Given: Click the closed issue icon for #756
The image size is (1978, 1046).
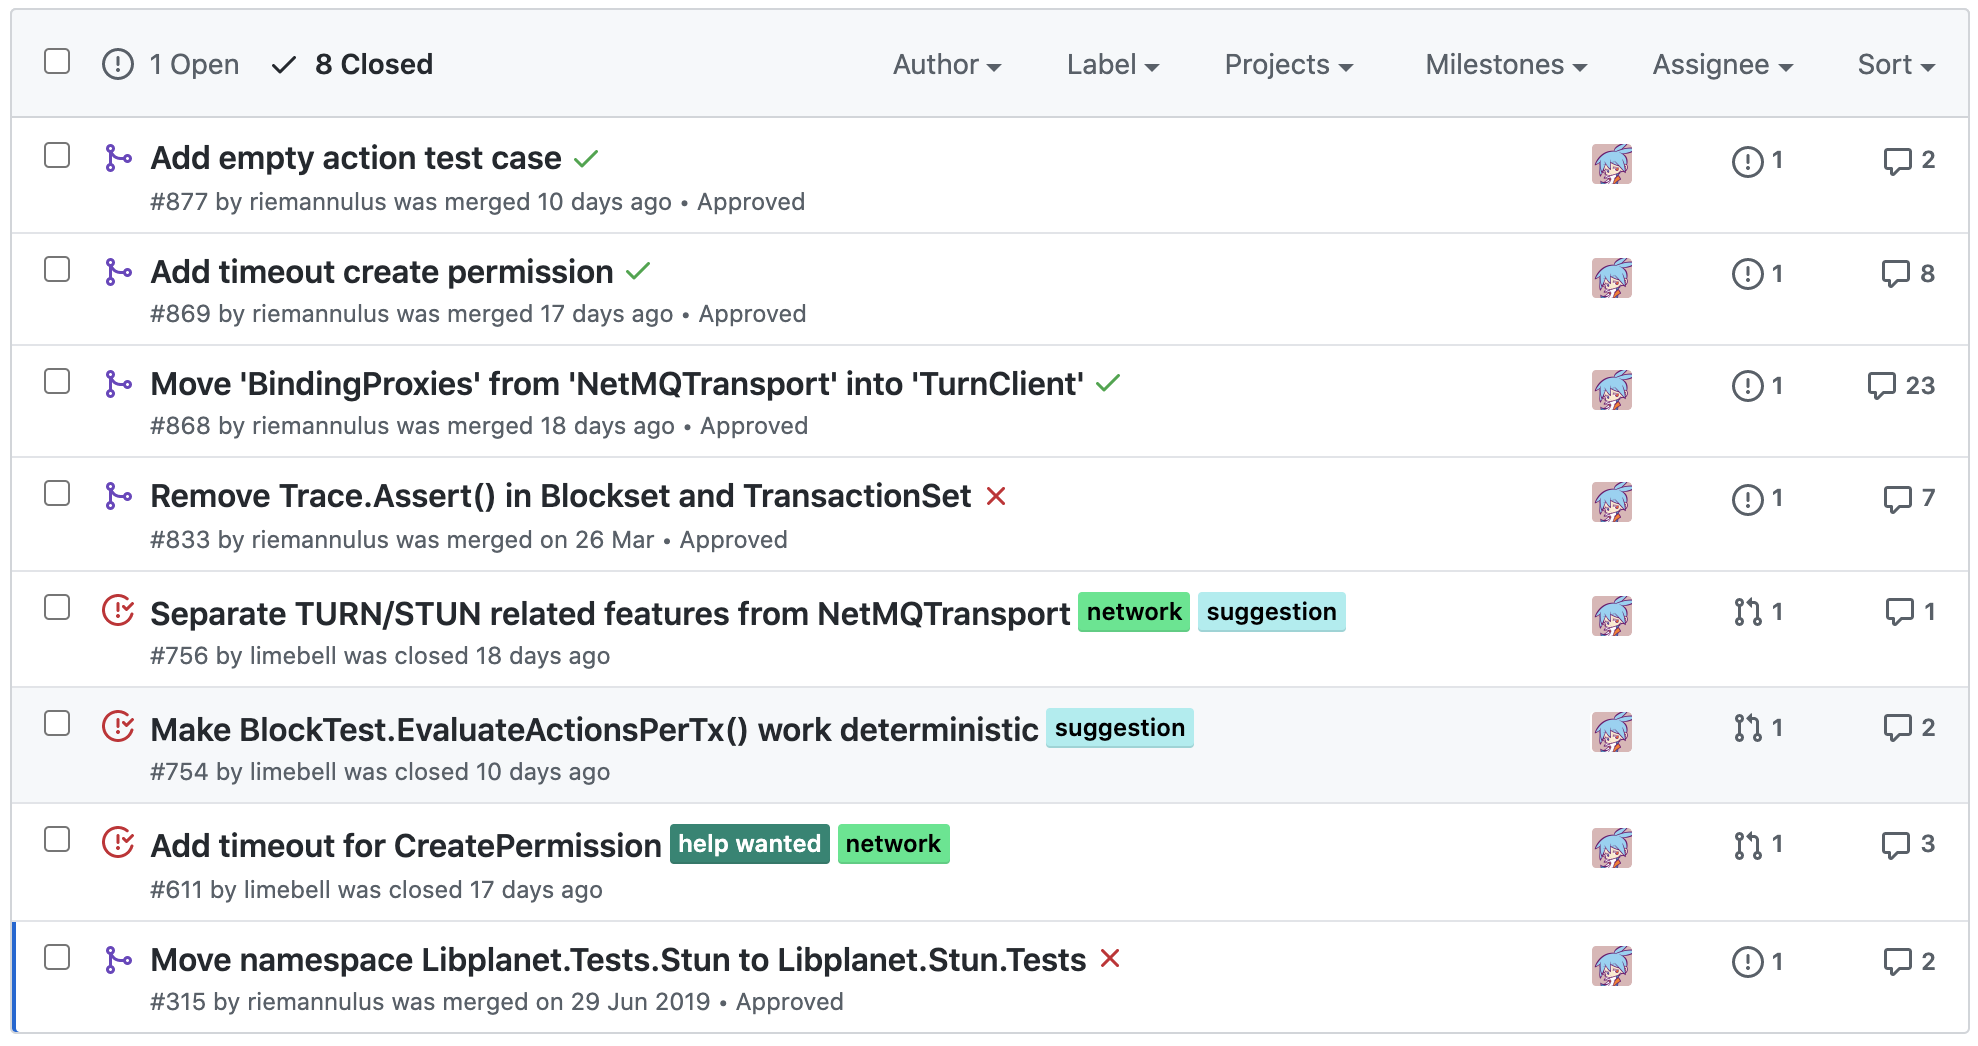Looking at the screenshot, I should (118, 611).
